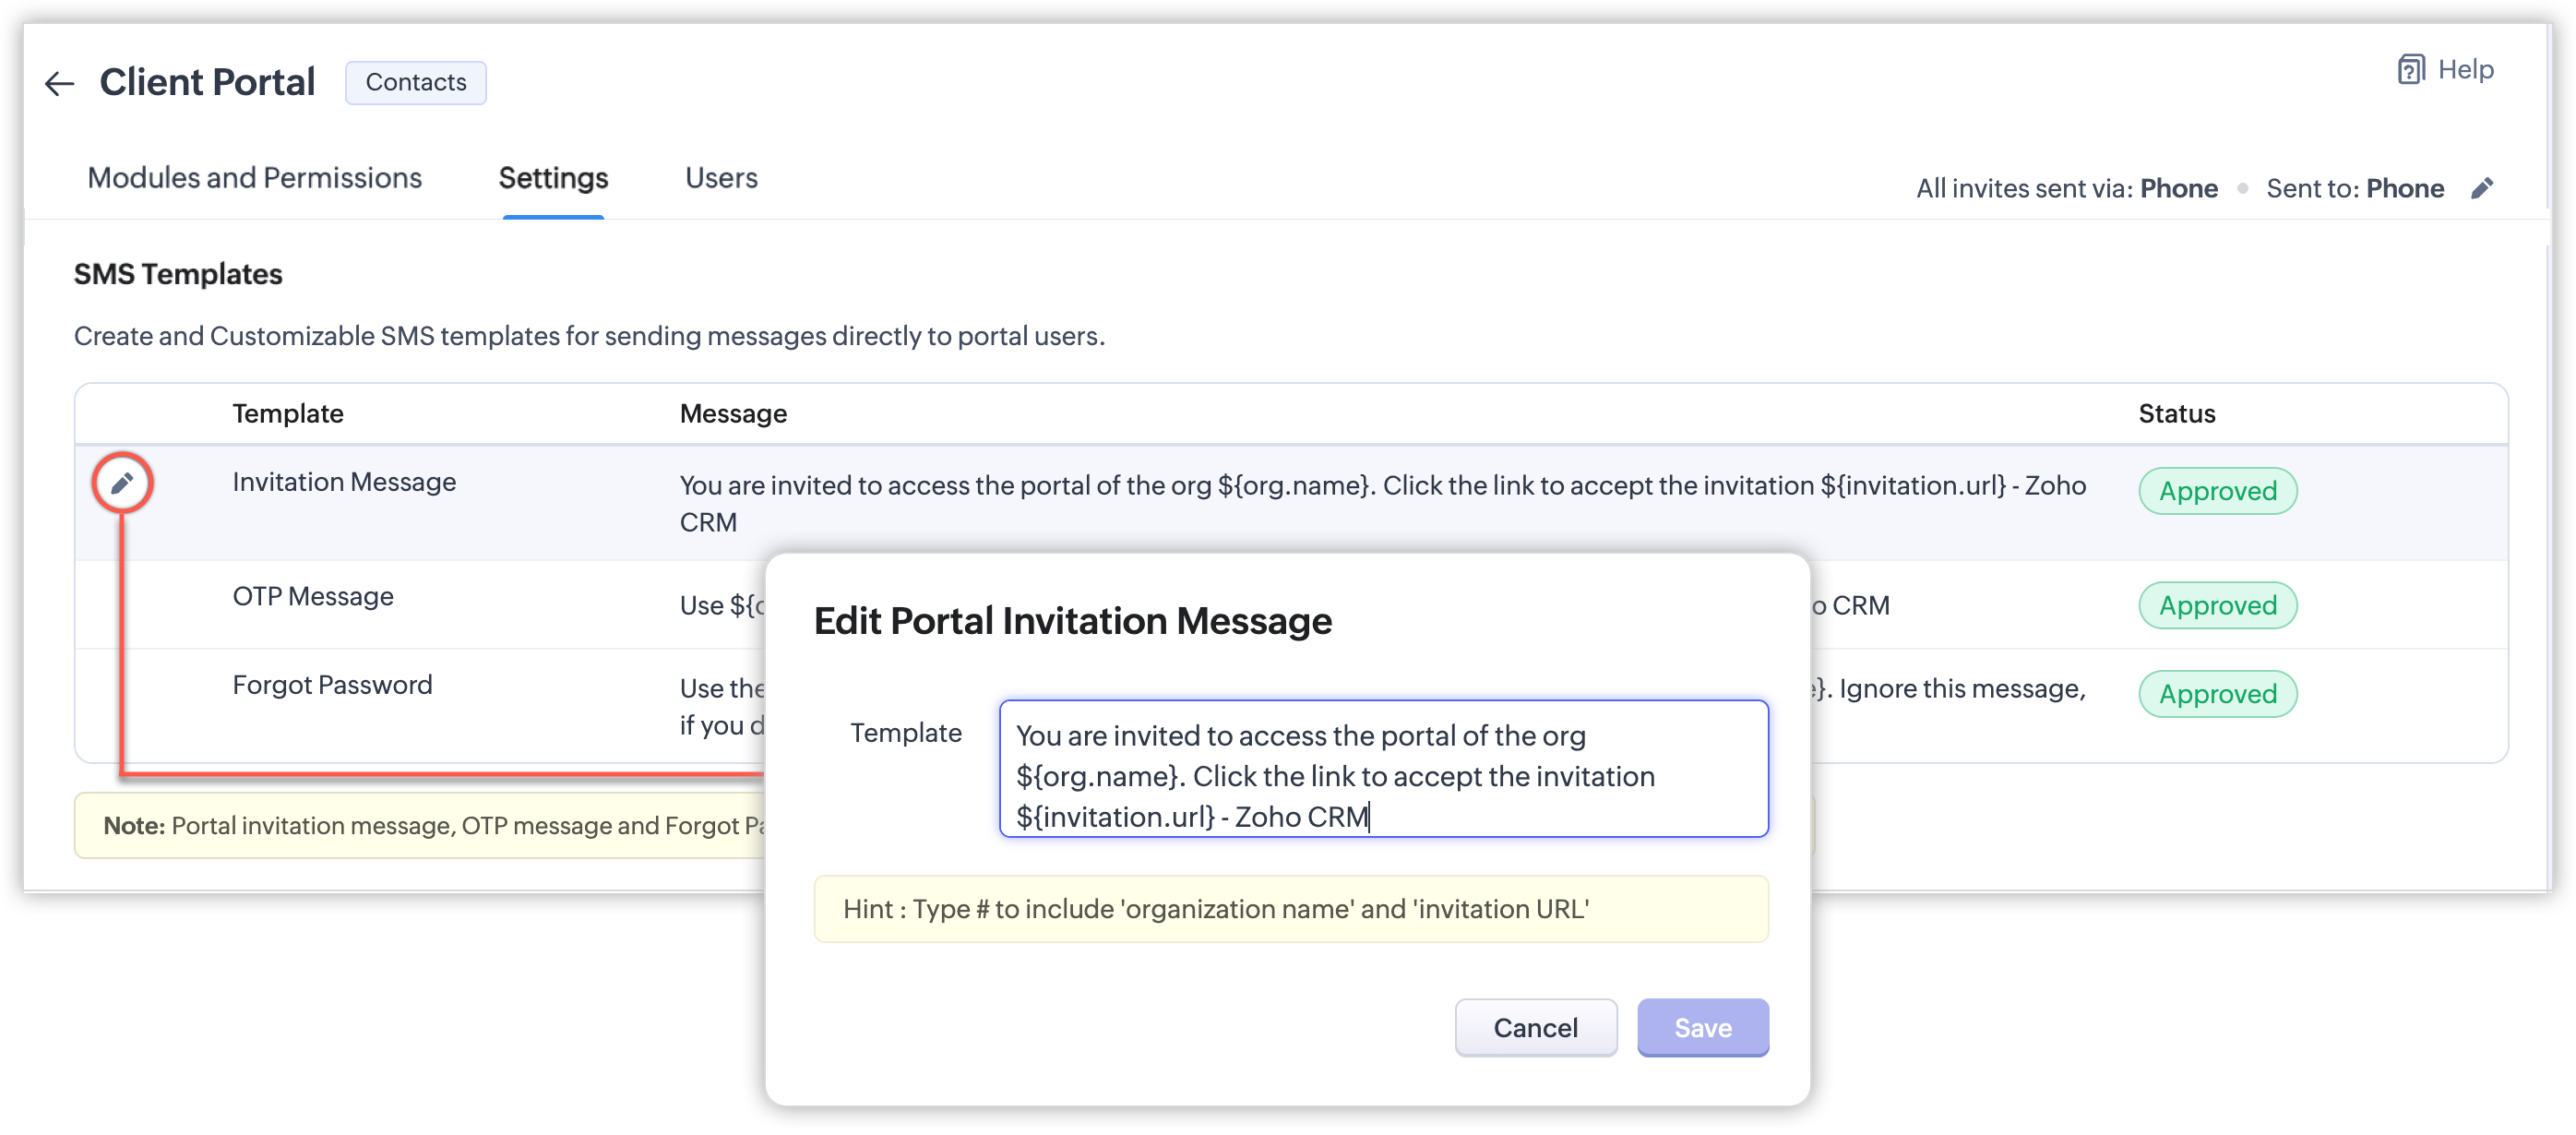Switch to Modules and Permissions tab
This screenshot has height=1135, width=2576.
click(254, 178)
